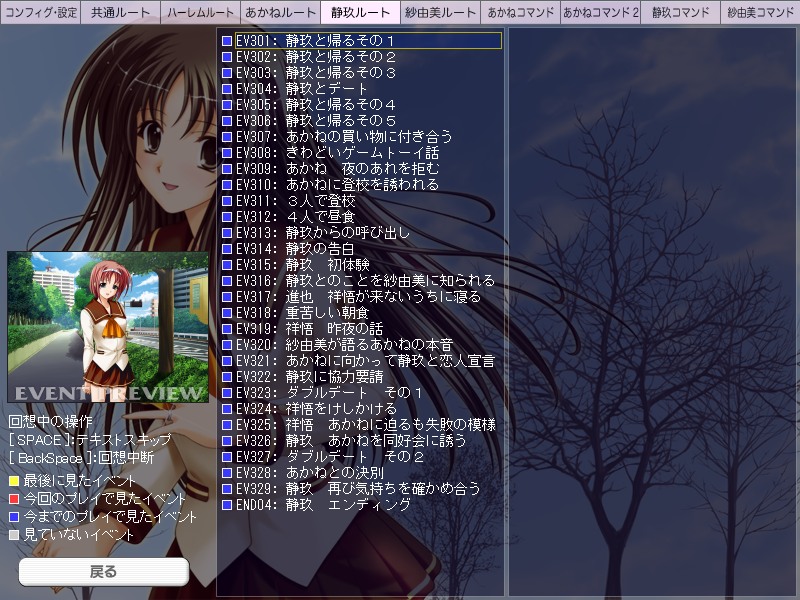Click blue marker icon beside EV310
Viewport: 800px width, 600px height.
pyautogui.click(x=227, y=185)
